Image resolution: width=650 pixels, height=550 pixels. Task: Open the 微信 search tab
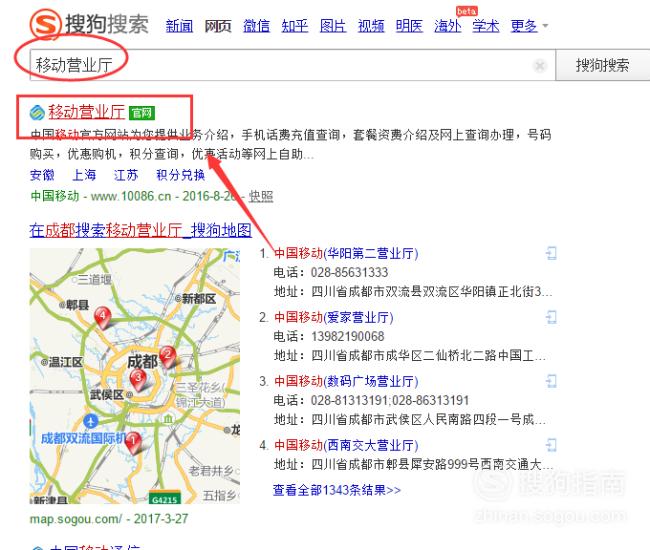coord(256,26)
